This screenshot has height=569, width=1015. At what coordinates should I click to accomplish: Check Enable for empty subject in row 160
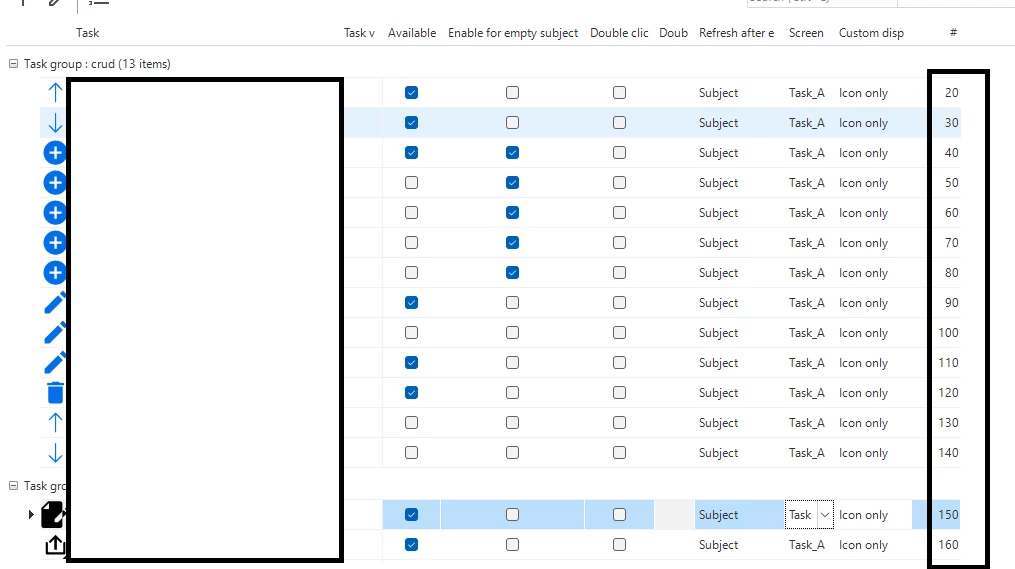click(x=512, y=544)
